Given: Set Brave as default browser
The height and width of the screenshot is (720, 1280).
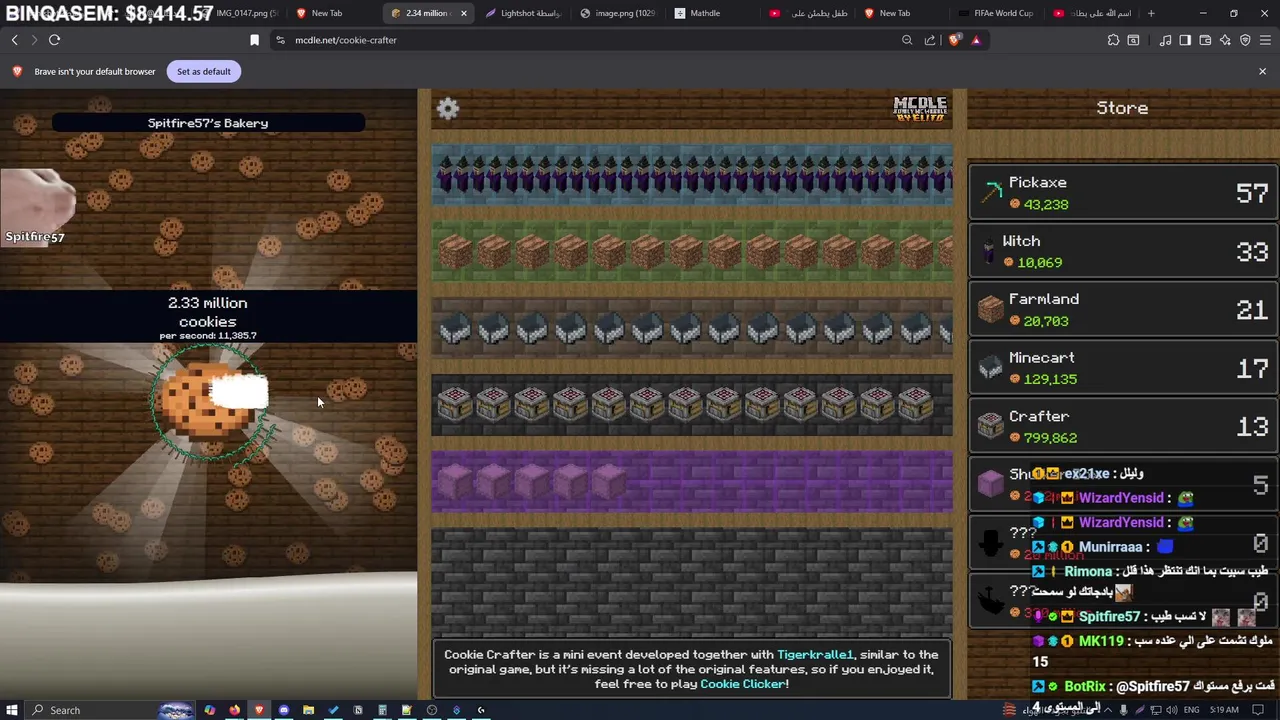Looking at the screenshot, I should pos(203,71).
